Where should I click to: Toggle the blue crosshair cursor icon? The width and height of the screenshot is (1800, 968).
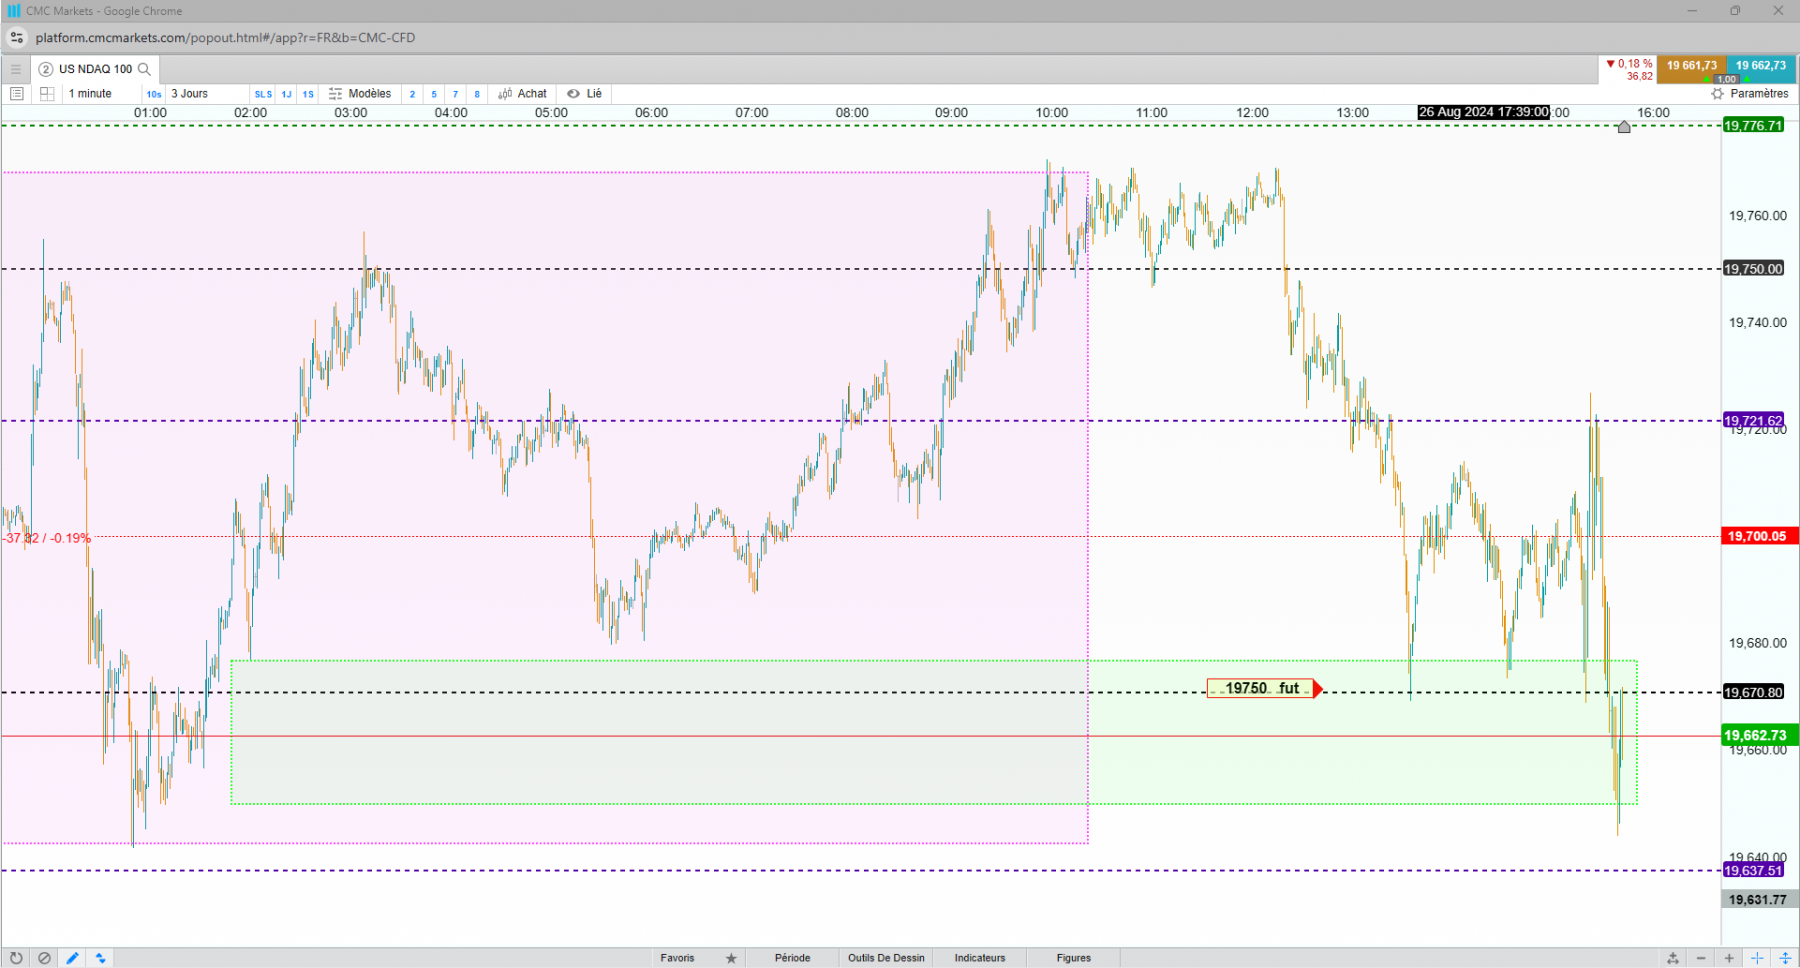click(x=1757, y=958)
